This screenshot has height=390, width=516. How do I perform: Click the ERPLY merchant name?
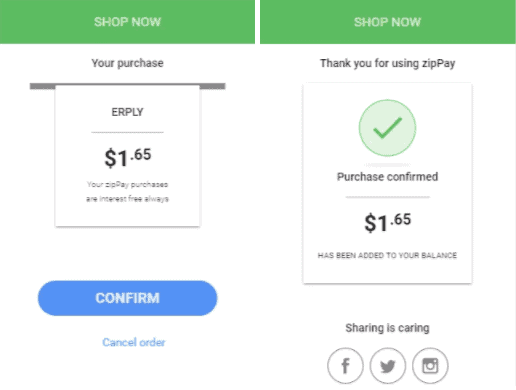pyautogui.click(x=127, y=112)
